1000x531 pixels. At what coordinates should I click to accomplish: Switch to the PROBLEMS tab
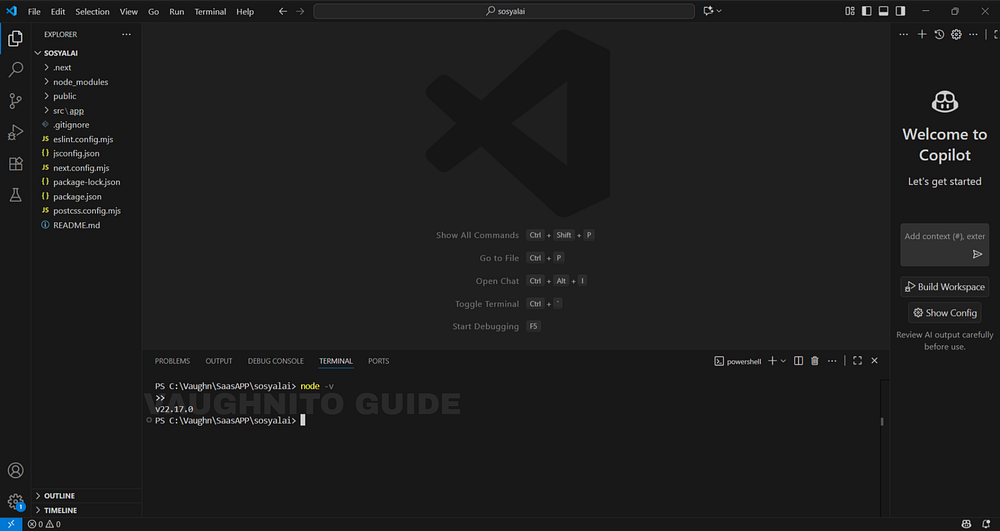172,361
